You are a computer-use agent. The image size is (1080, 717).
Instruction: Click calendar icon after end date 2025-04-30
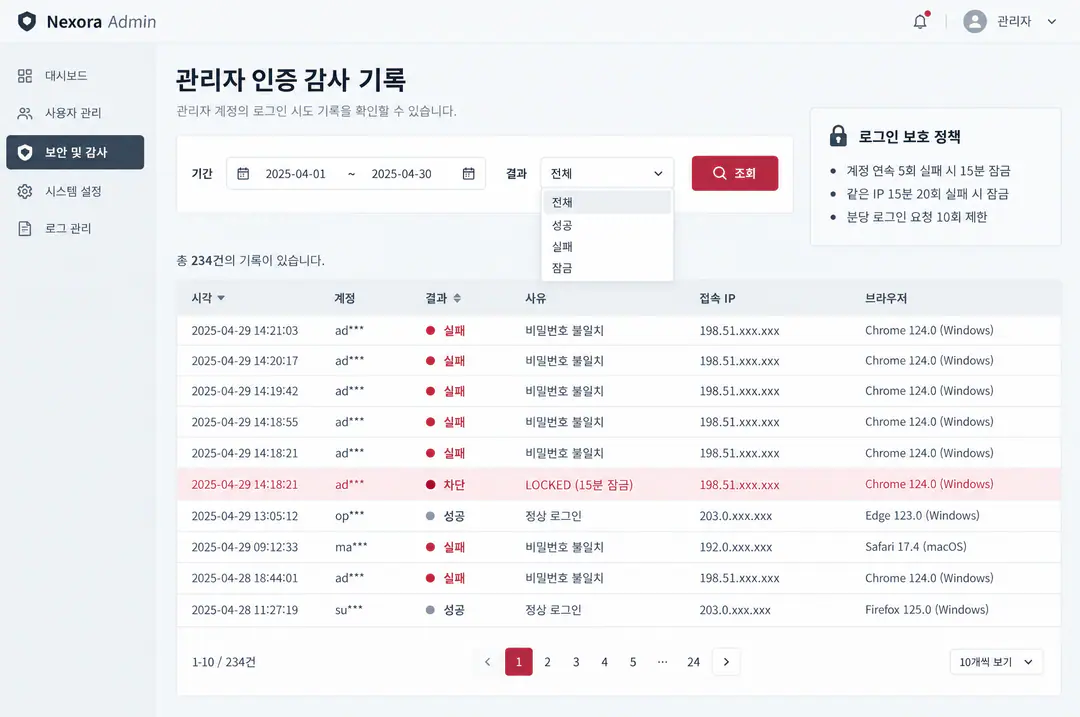point(468,174)
